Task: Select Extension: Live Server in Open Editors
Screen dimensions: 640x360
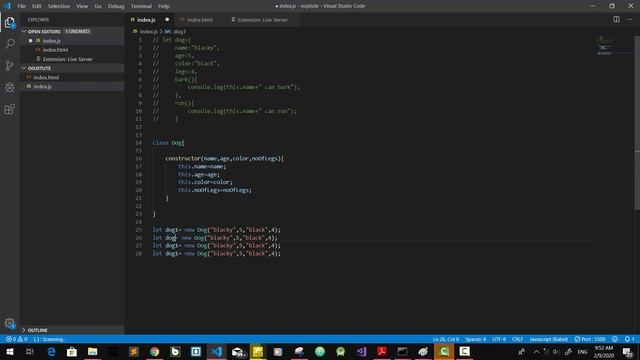Action: [x=68, y=59]
